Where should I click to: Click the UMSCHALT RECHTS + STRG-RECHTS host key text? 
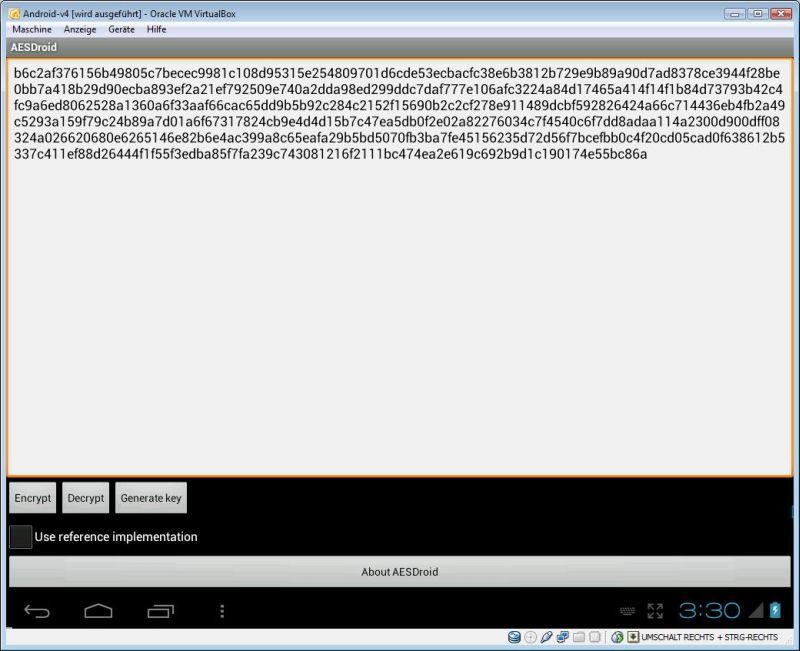click(709, 637)
